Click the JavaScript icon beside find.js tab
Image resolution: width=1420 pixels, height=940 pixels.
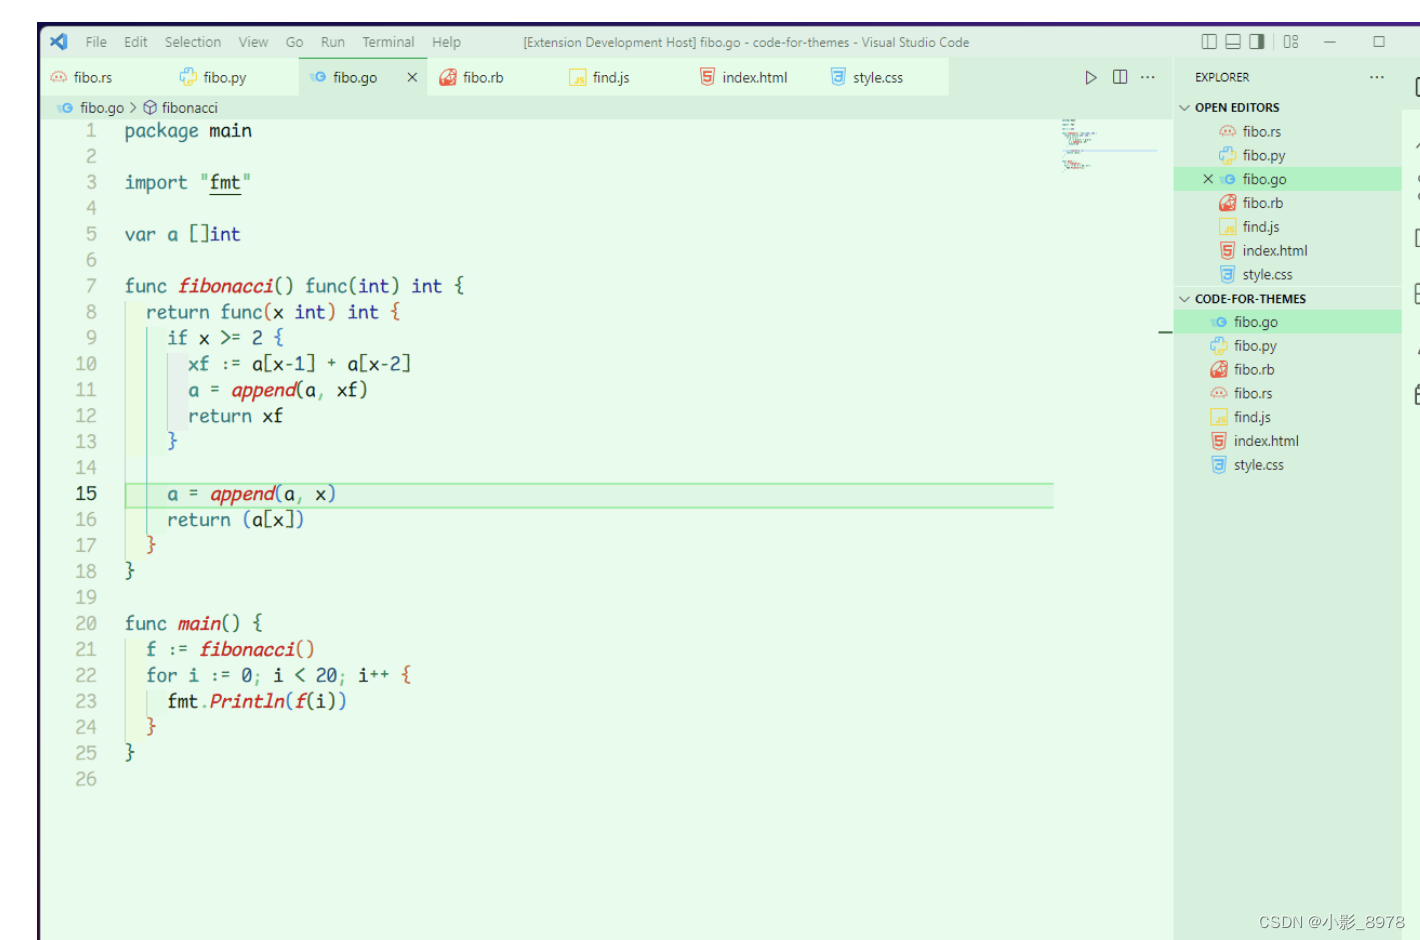tap(578, 76)
